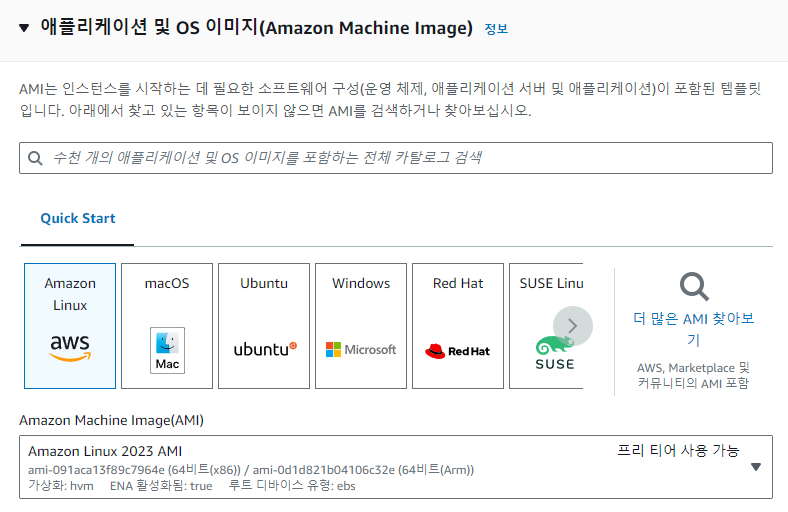Click the ENA 활성화됨: true text
Viewport: 788px width, 512px height.
(x=161, y=485)
